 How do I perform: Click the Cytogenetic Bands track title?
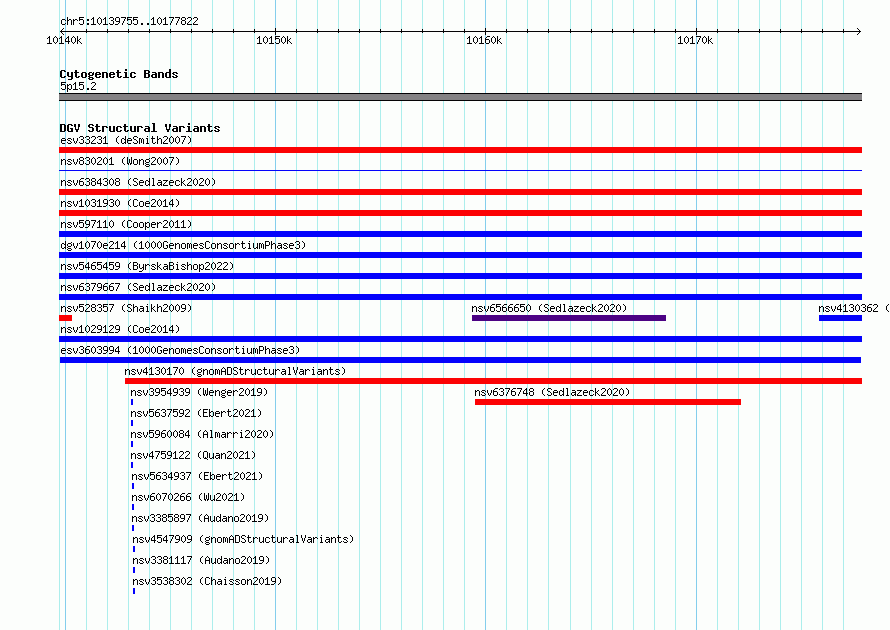(119, 74)
